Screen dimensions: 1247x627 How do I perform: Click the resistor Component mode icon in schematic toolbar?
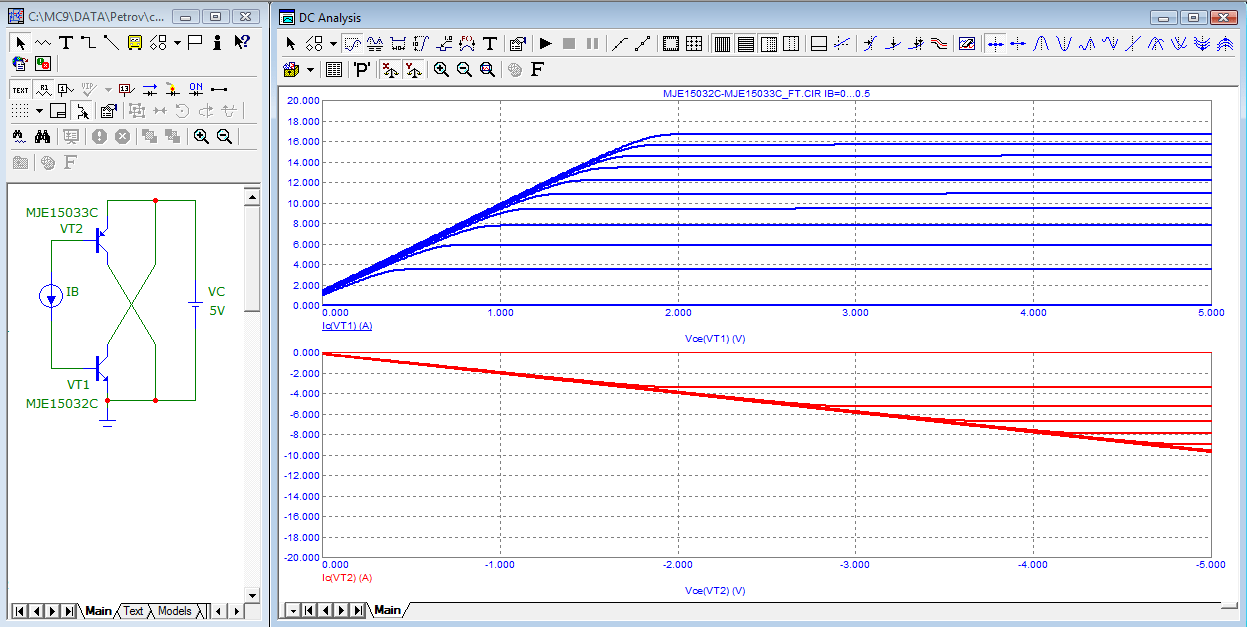point(43,42)
